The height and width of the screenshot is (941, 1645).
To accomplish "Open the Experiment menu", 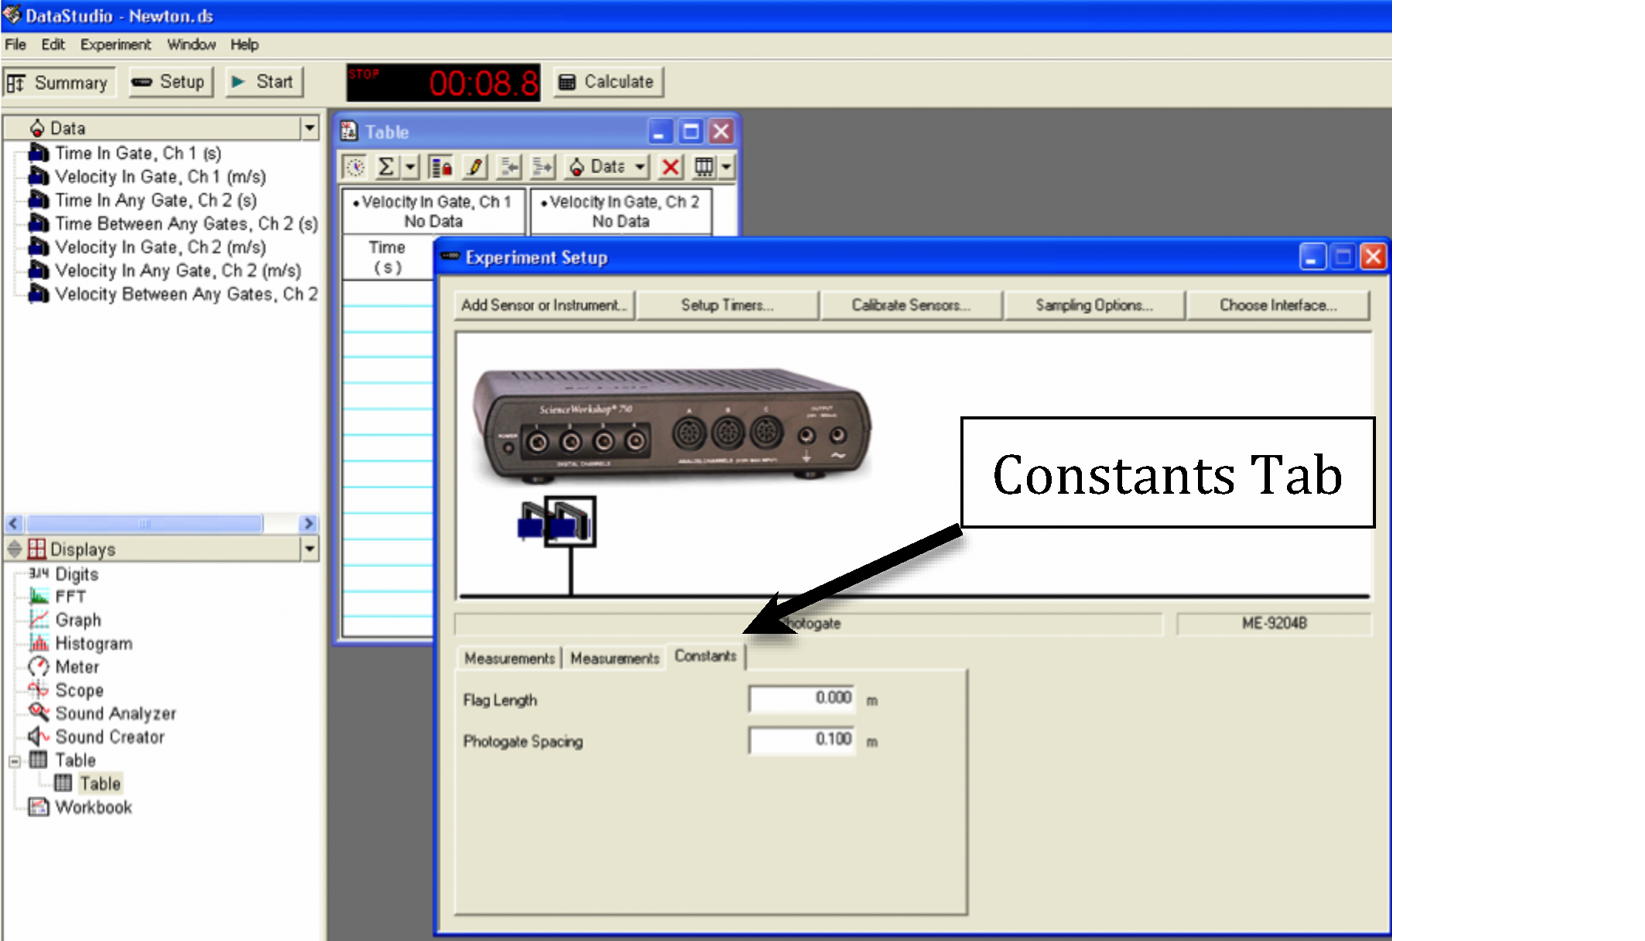I will (x=115, y=45).
